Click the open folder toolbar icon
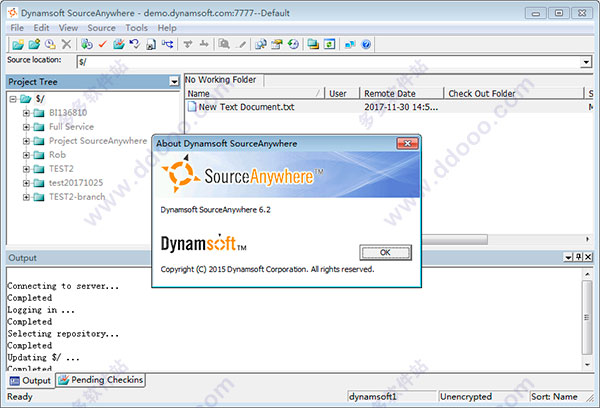600x408 pixels. tap(18, 44)
